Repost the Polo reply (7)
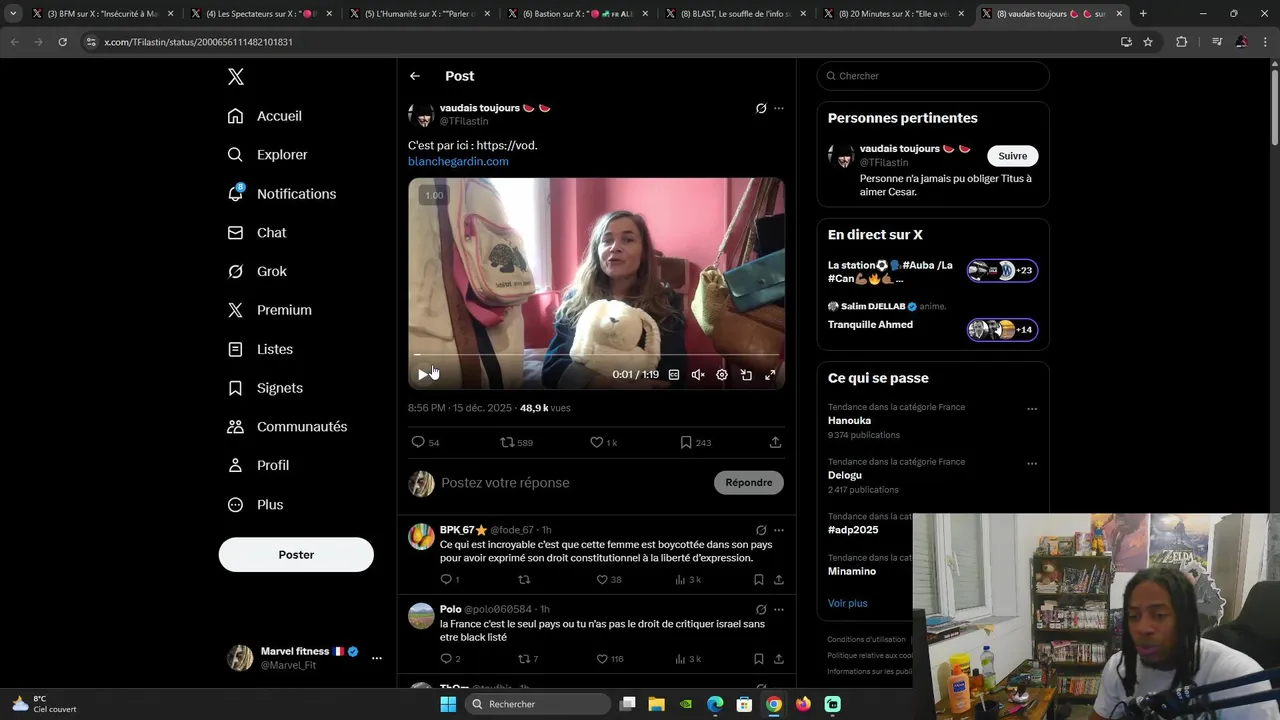 pyautogui.click(x=528, y=659)
